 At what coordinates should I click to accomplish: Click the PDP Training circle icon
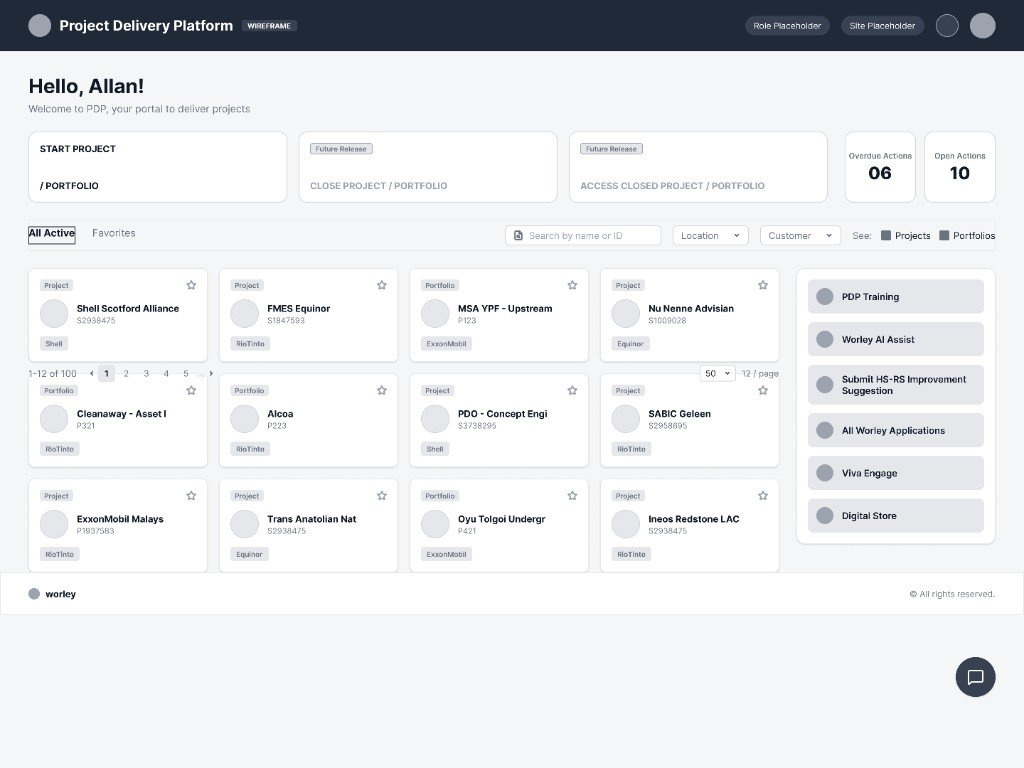tap(825, 296)
